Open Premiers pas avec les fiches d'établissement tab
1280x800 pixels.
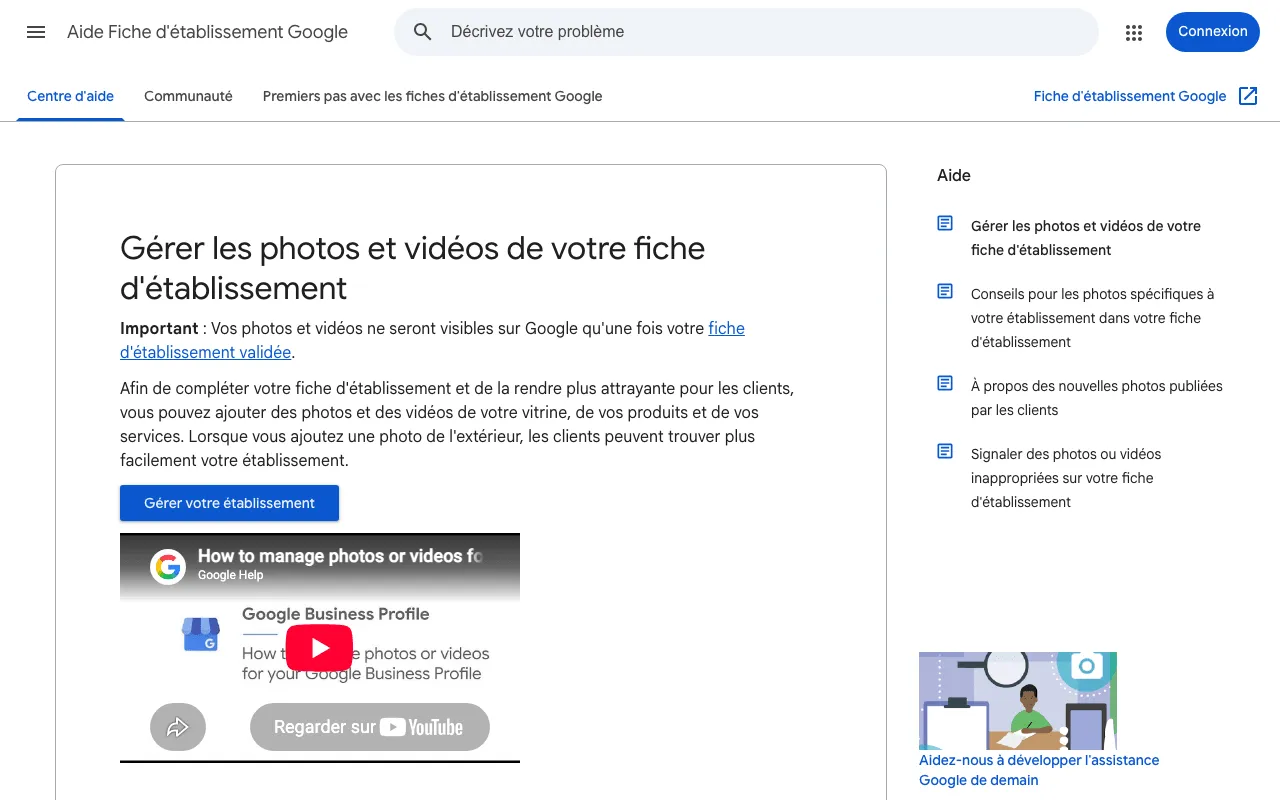coord(432,97)
